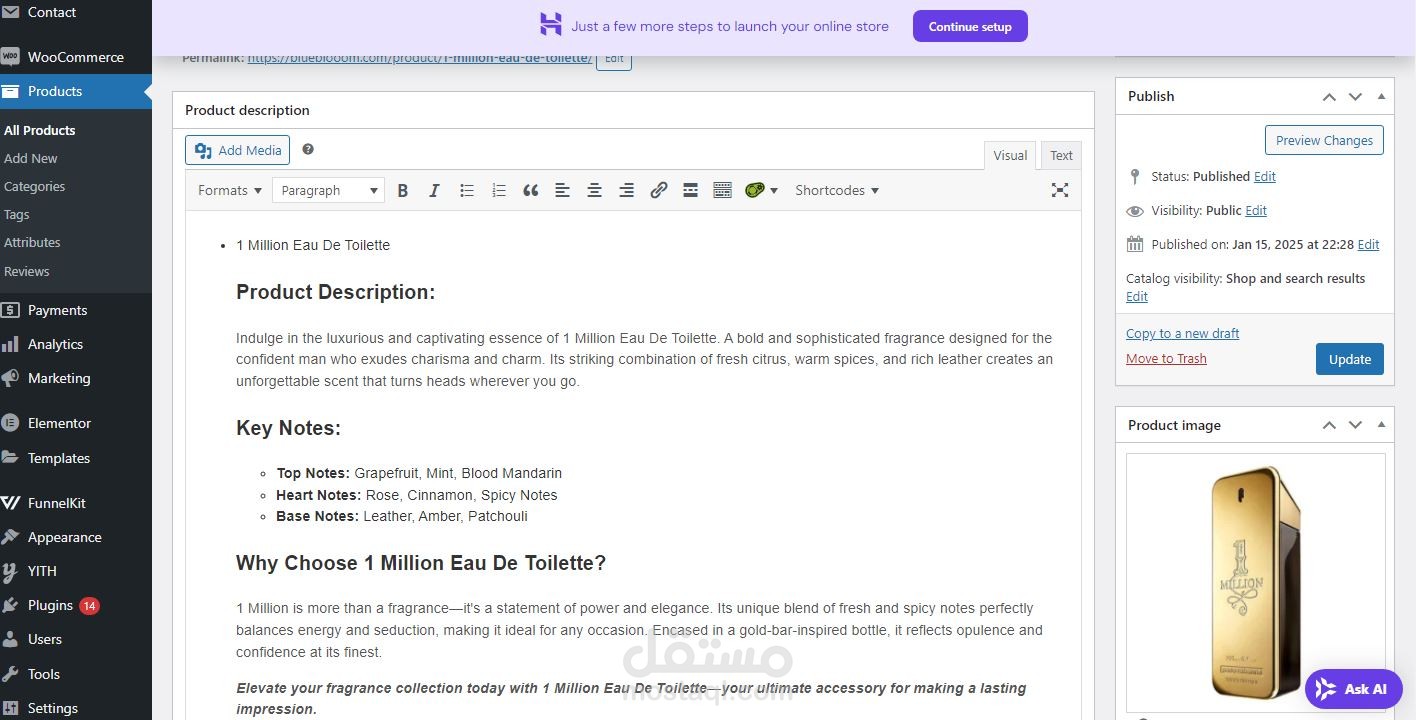This screenshot has width=1416, height=720.
Task: Open WooCommerce menu in sidebar
Action: (76, 57)
